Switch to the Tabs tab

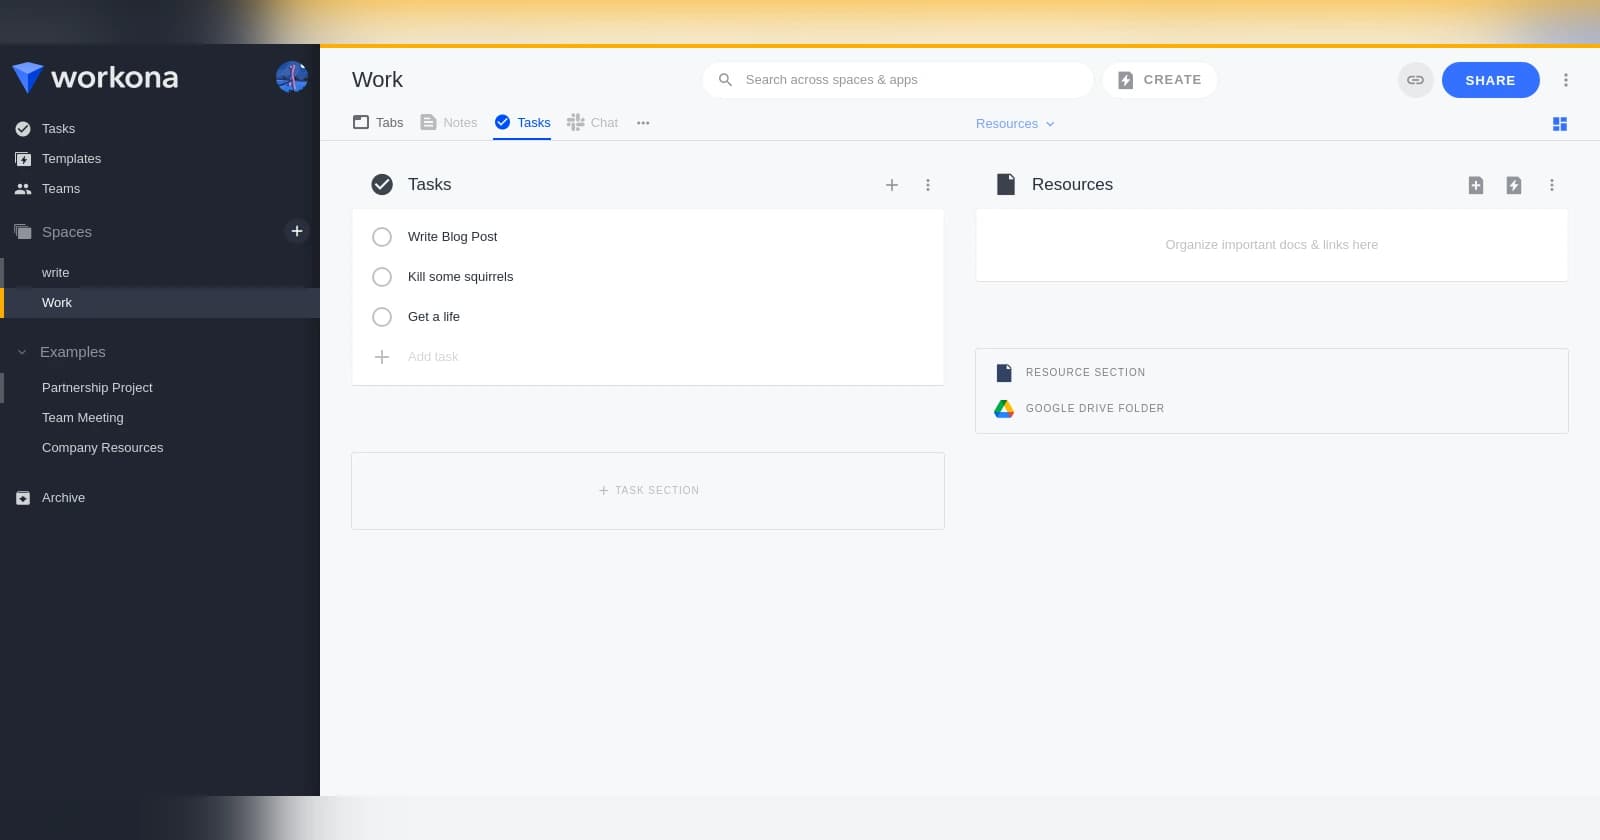tap(378, 122)
